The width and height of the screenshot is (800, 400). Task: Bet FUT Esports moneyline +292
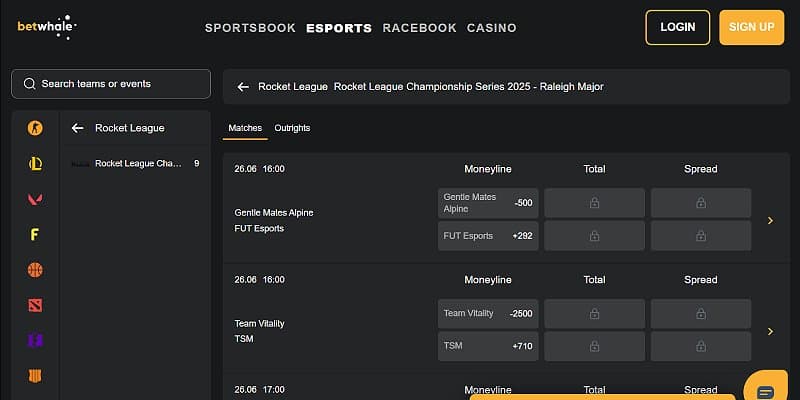pyautogui.click(x=488, y=236)
